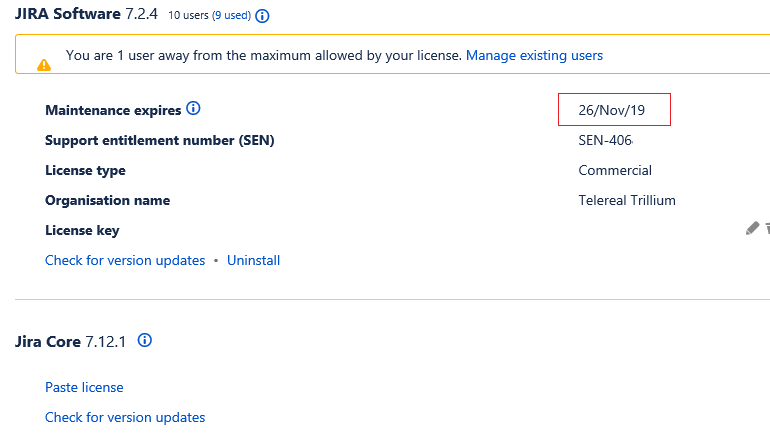The width and height of the screenshot is (770, 448).
Task: Click the pencil edit icon for License key
Action: 752,228
